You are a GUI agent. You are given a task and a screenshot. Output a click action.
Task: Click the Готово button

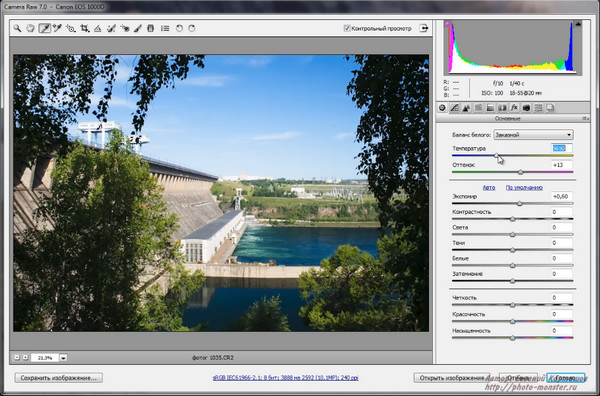[566, 378]
